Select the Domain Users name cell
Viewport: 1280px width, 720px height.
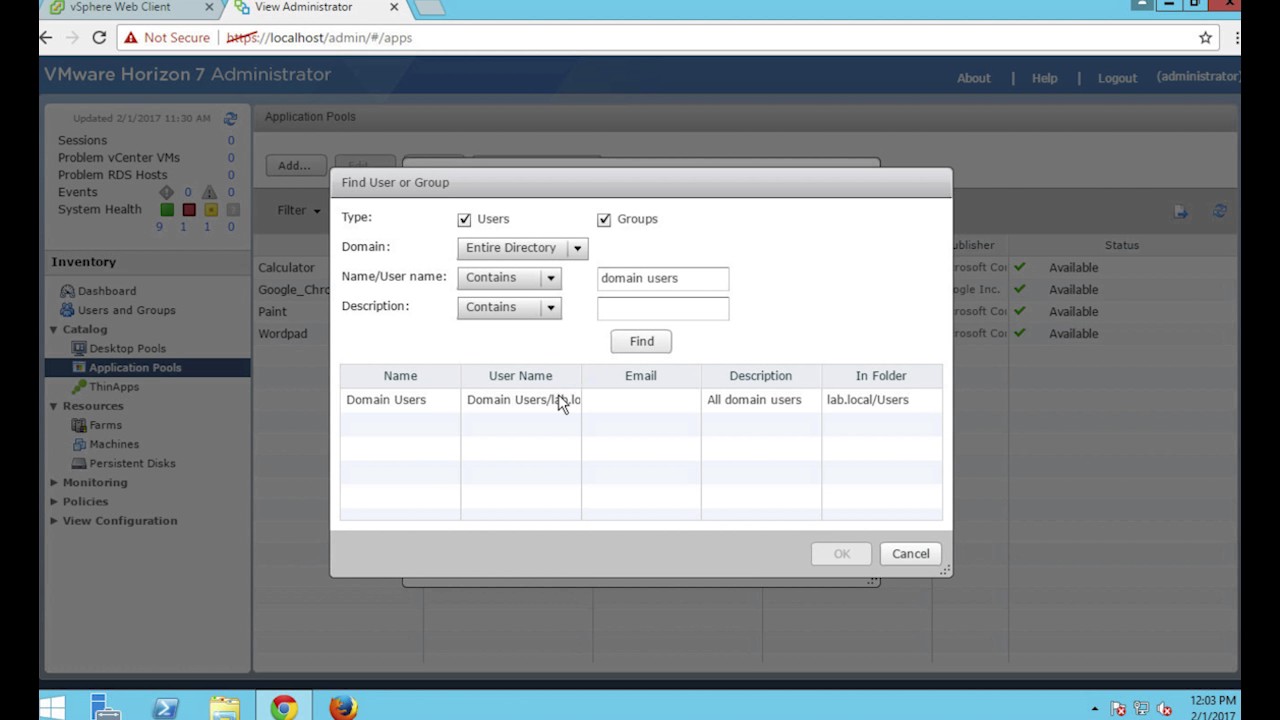[x=400, y=400]
